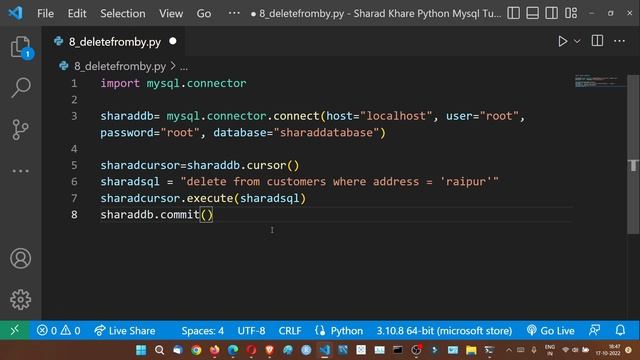This screenshot has height=360, width=640.
Task: Start Live Share session
Action: [x=125, y=330]
